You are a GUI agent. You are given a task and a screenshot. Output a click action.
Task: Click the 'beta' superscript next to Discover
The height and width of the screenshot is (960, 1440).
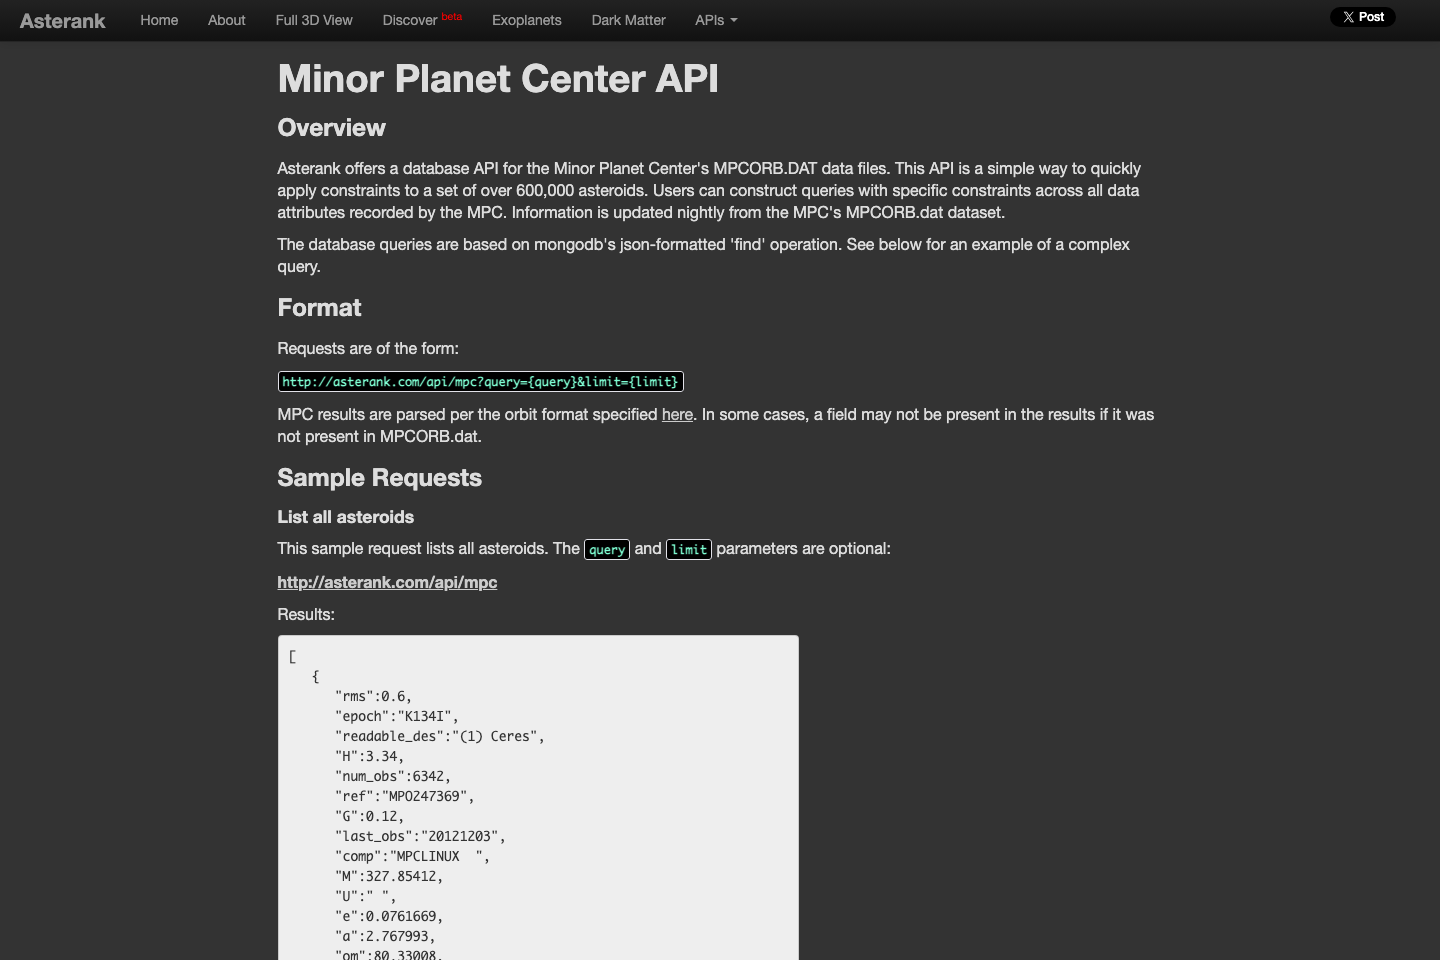coord(452,15)
